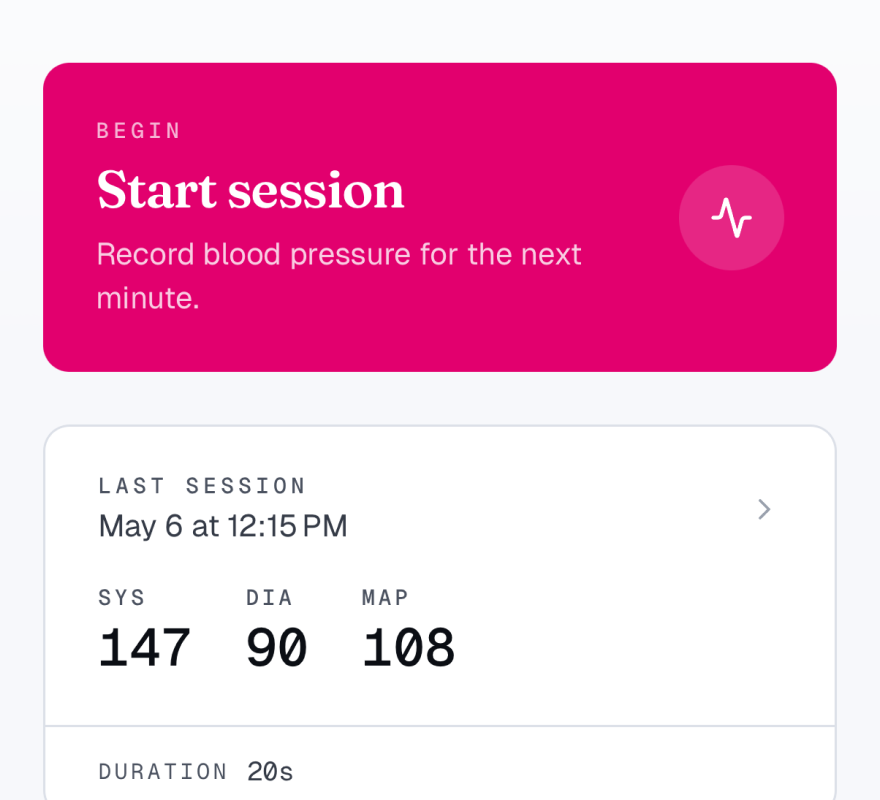Tap the pulse waveform icon
880x800 pixels.
tap(731, 218)
